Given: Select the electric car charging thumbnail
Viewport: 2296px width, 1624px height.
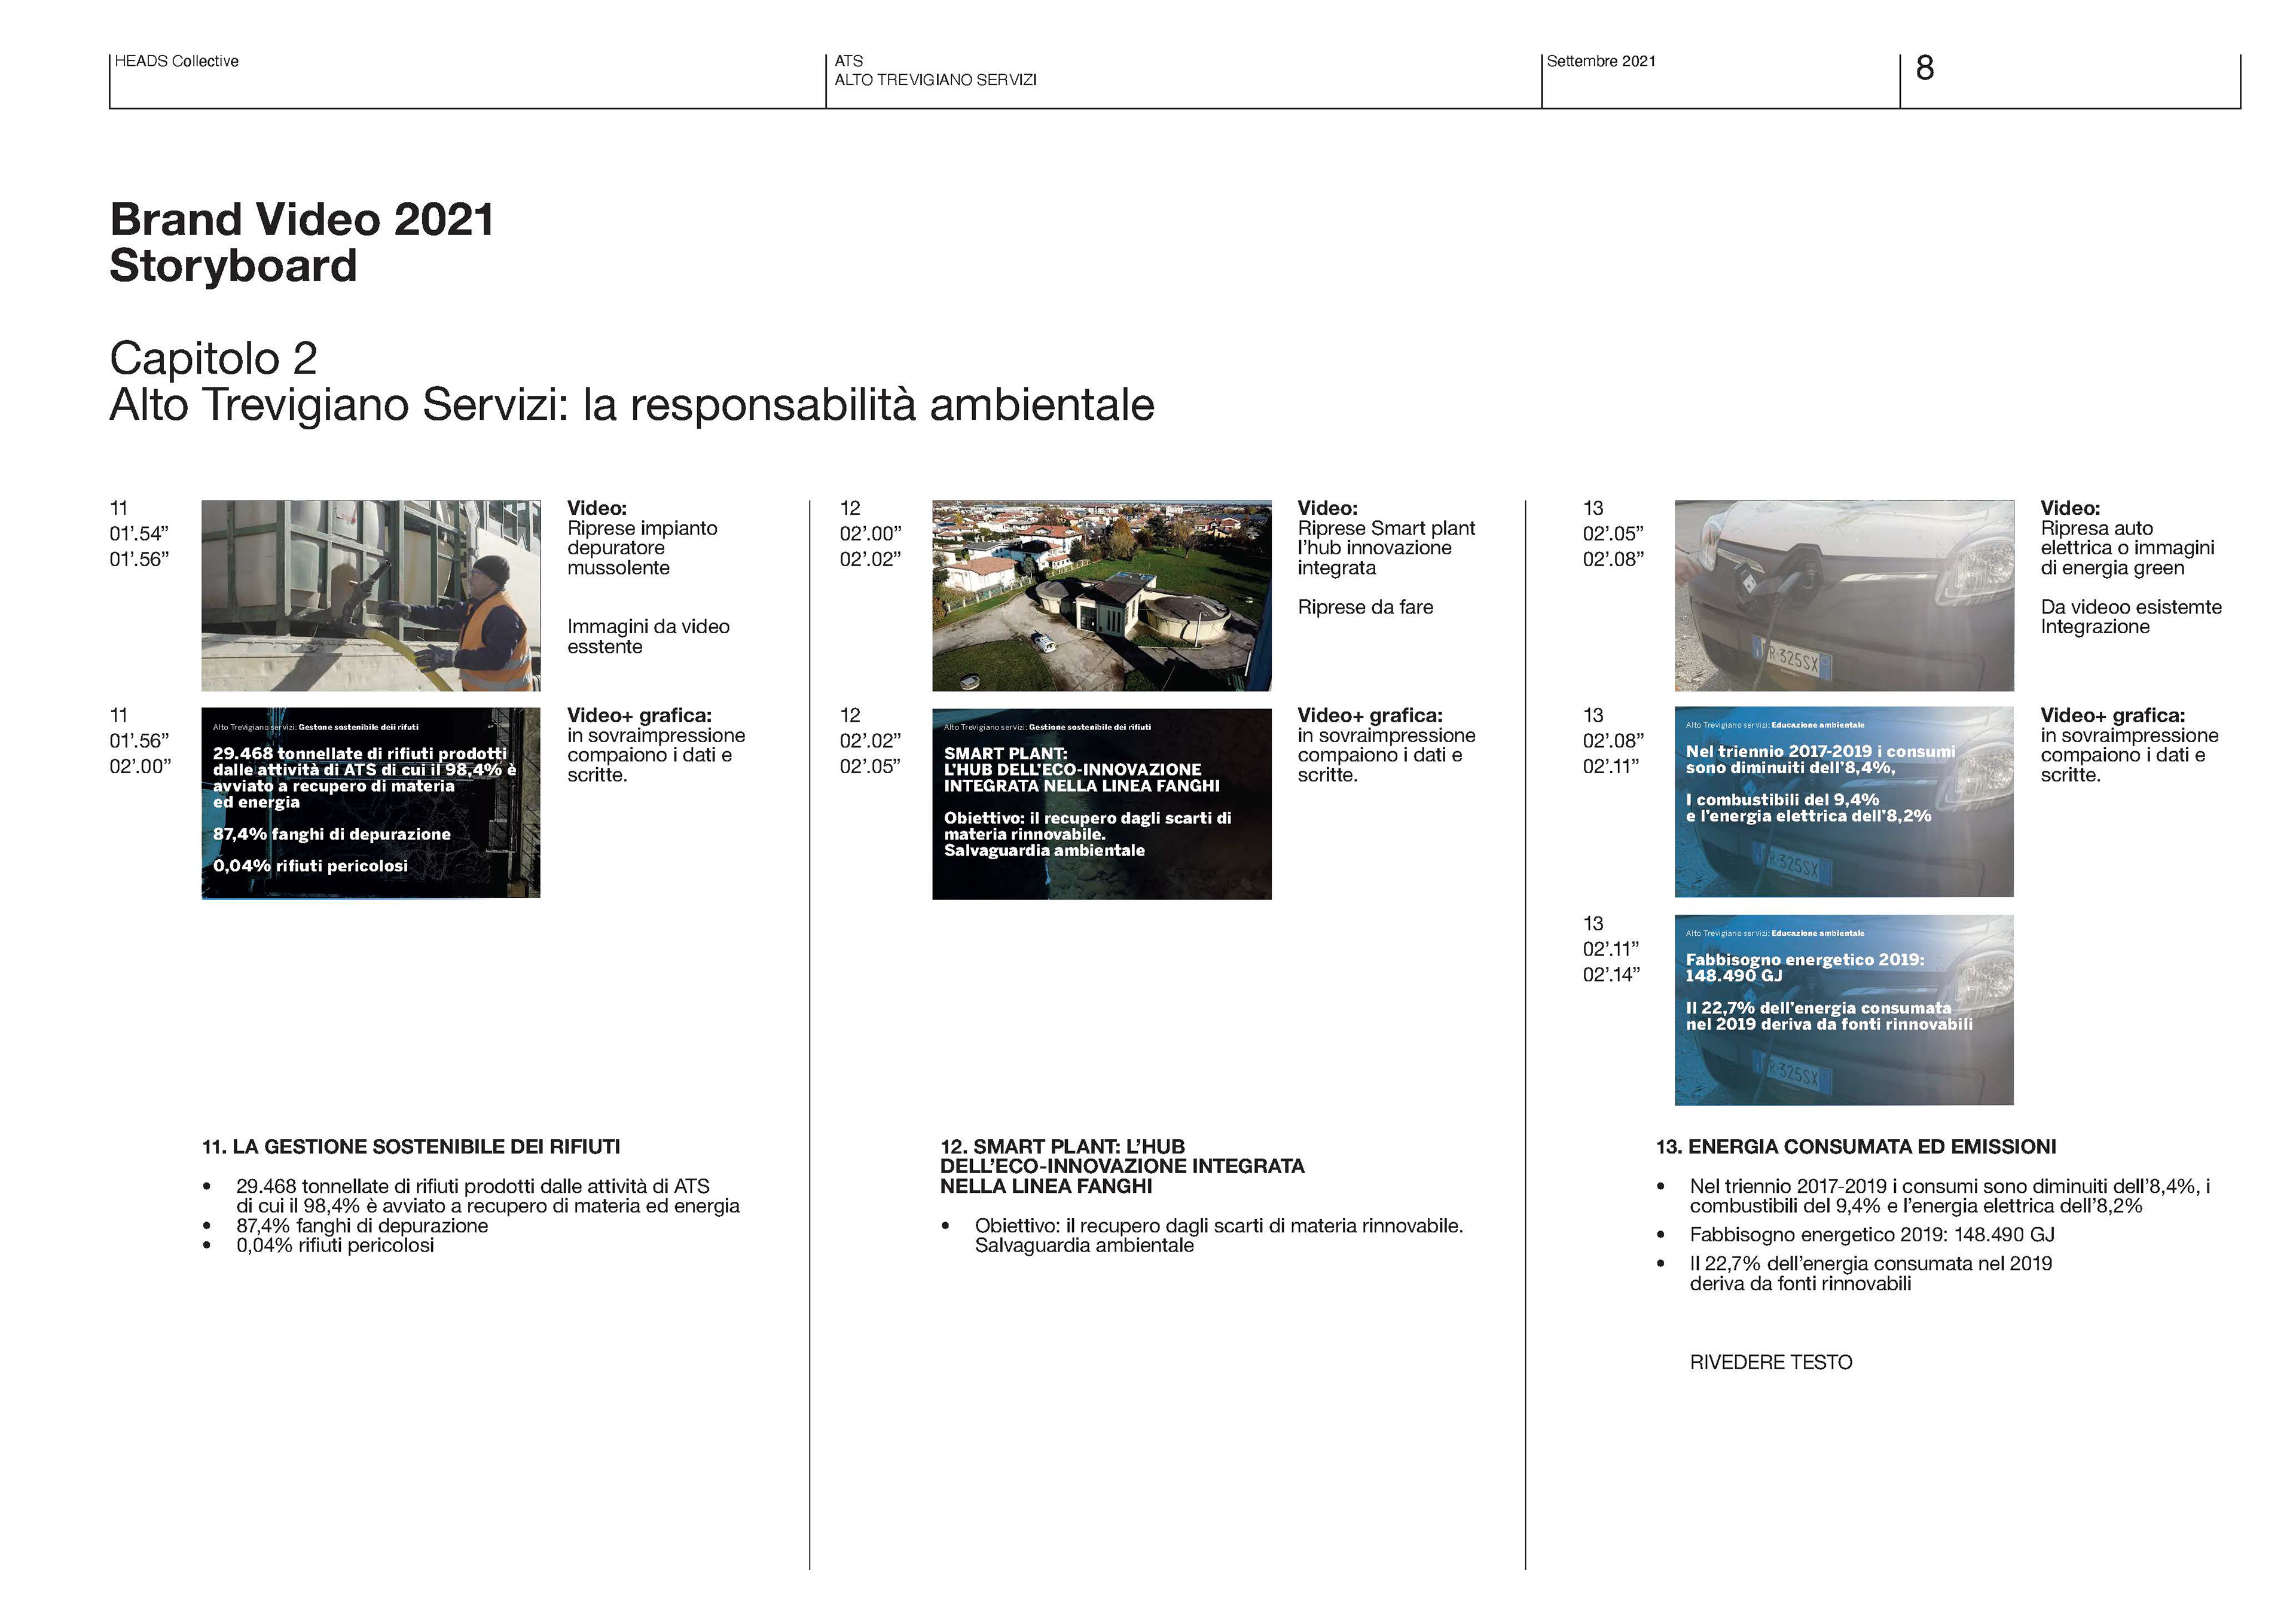Looking at the screenshot, I should [1843, 595].
